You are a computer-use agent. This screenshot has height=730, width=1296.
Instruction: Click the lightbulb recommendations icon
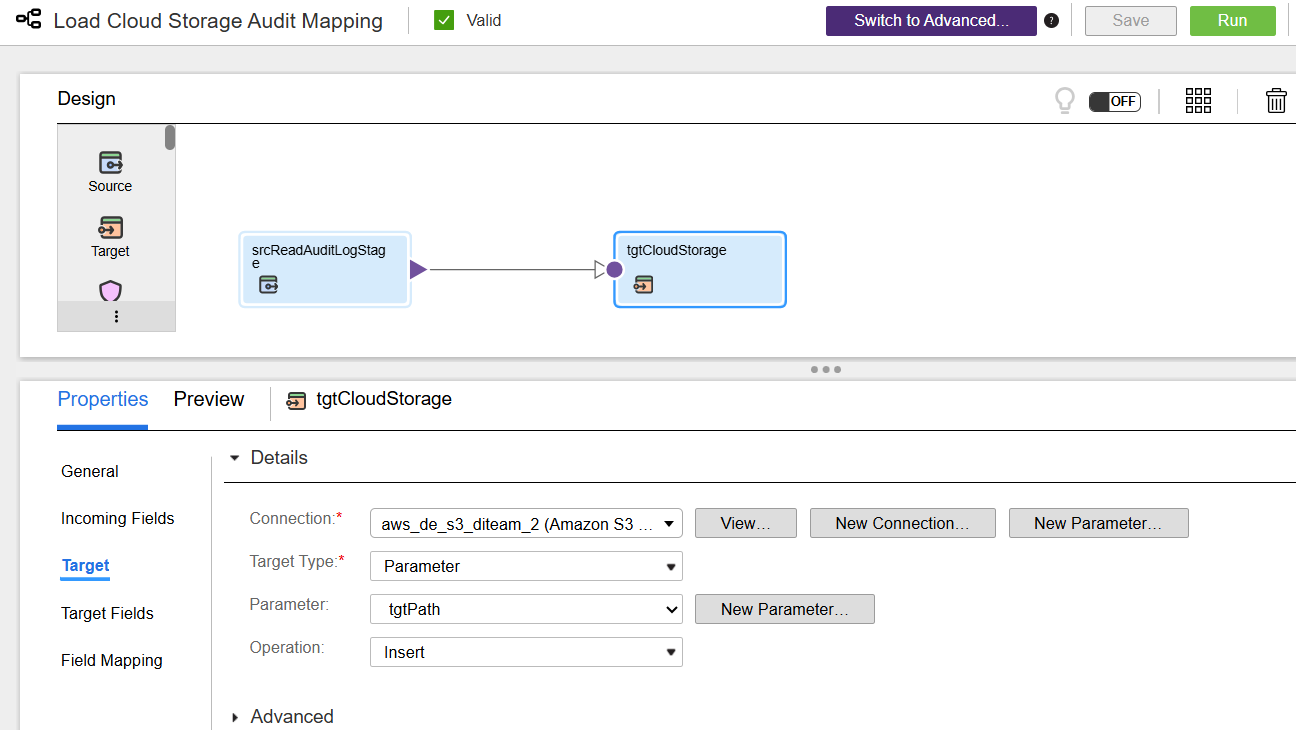tap(1065, 101)
